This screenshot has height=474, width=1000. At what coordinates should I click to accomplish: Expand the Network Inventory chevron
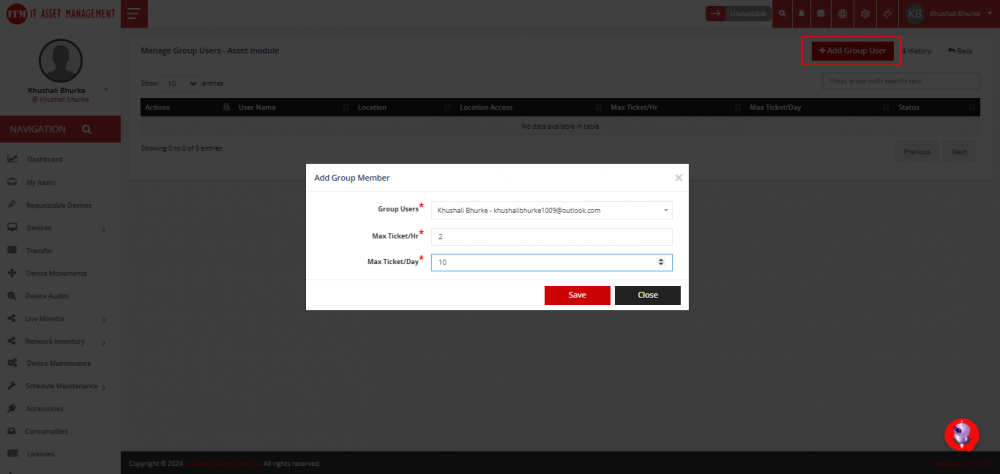tap(103, 343)
